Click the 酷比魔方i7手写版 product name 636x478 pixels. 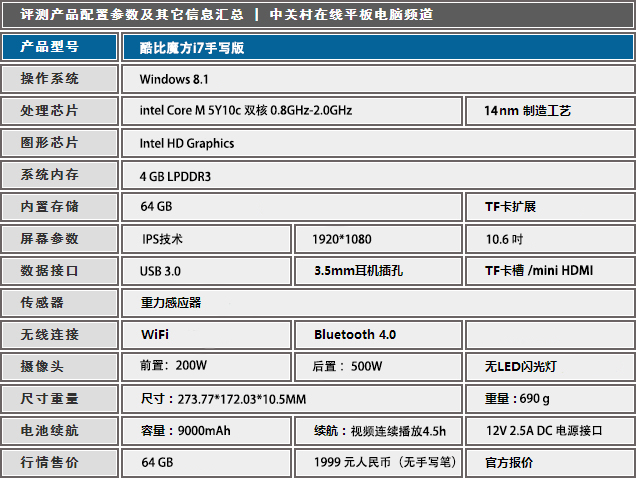192,48
